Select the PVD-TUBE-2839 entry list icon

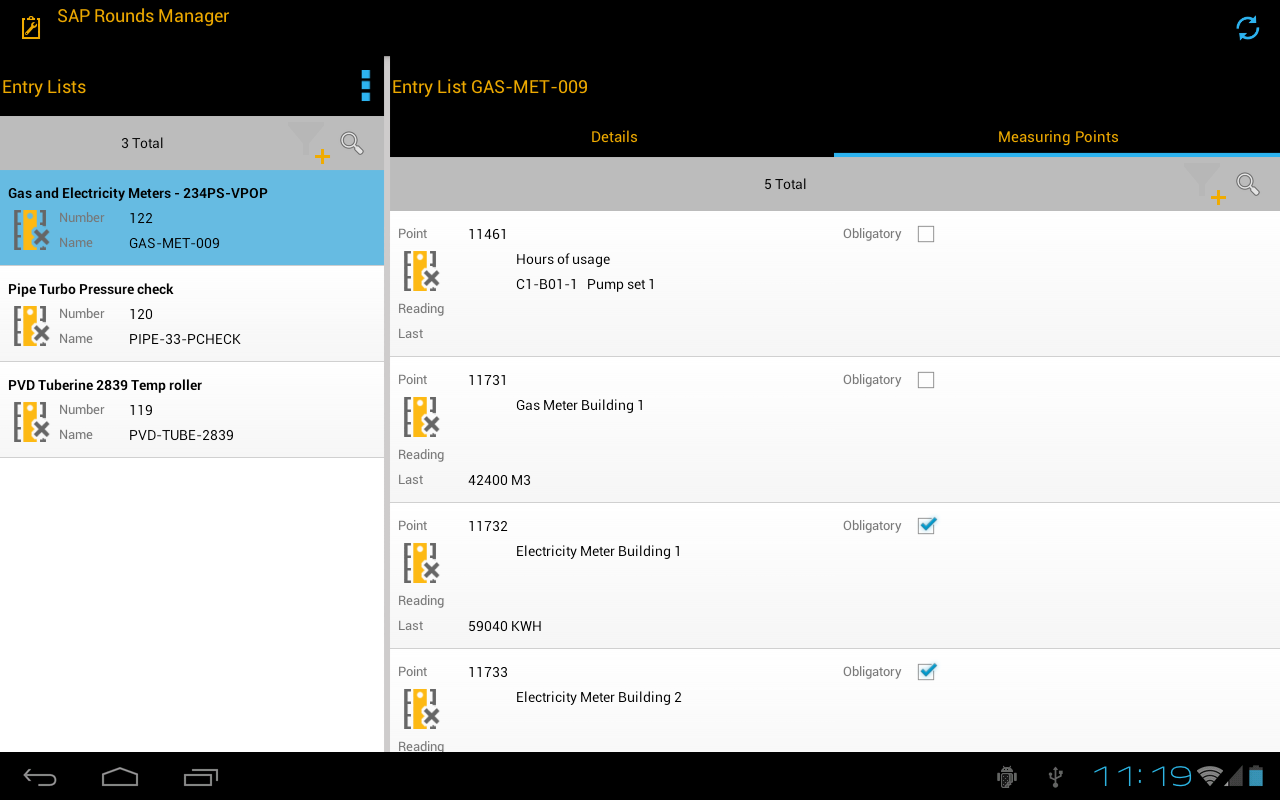pyautogui.click(x=31, y=421)
